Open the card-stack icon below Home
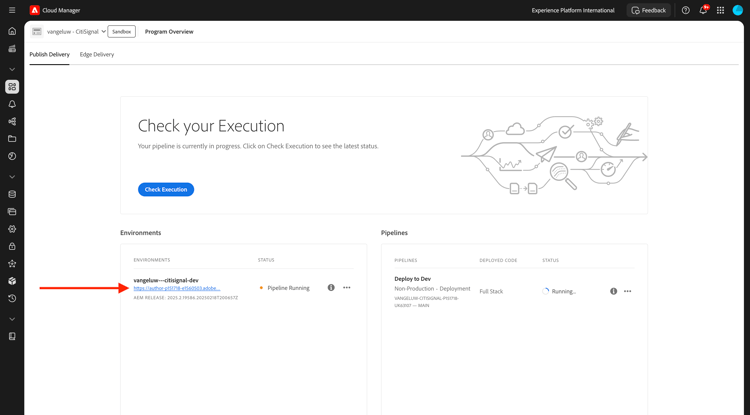Image resolution: width=750 pixels, height=415 pixels. pyautogui.click(x=12, y=48)
